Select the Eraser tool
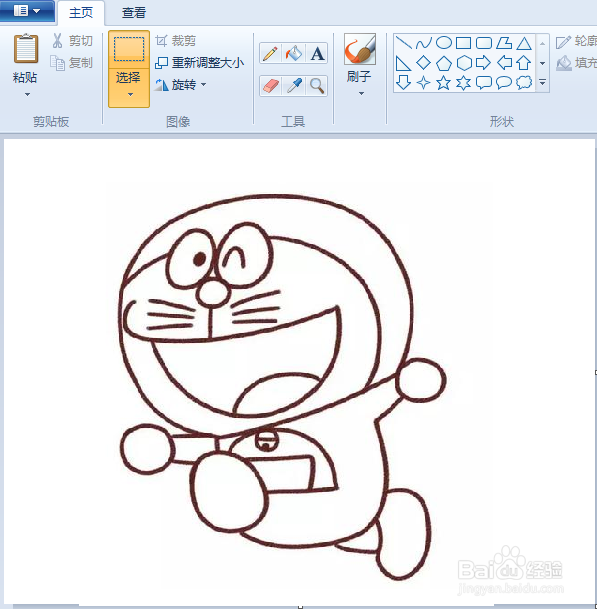The width and height of the screenshot is (597, 609). (270, 86)
